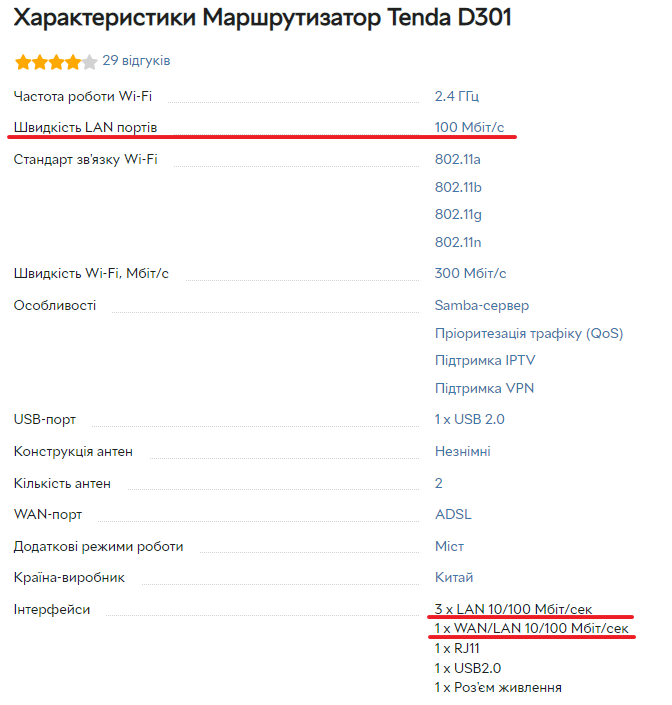Open the ADSL WAN-port link

(x=453, y=514)
